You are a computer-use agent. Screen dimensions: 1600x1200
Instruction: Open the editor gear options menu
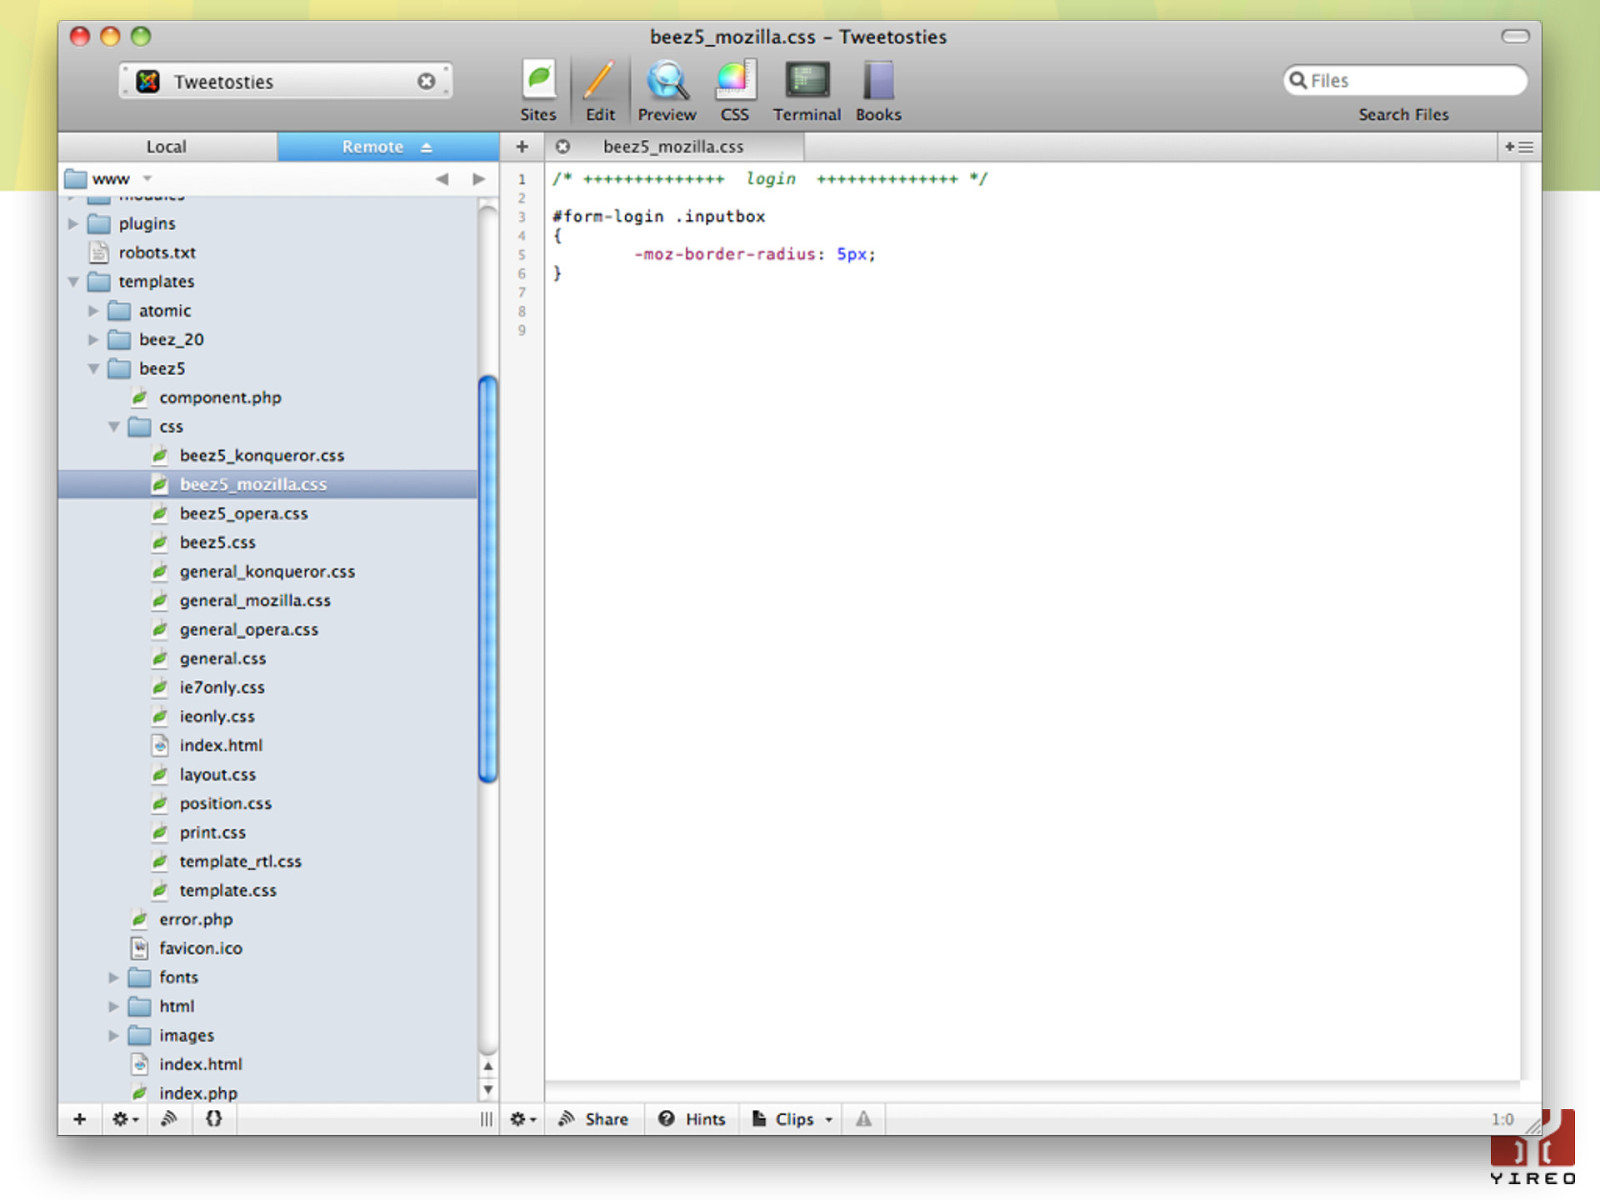click(x=523, y=1119)
